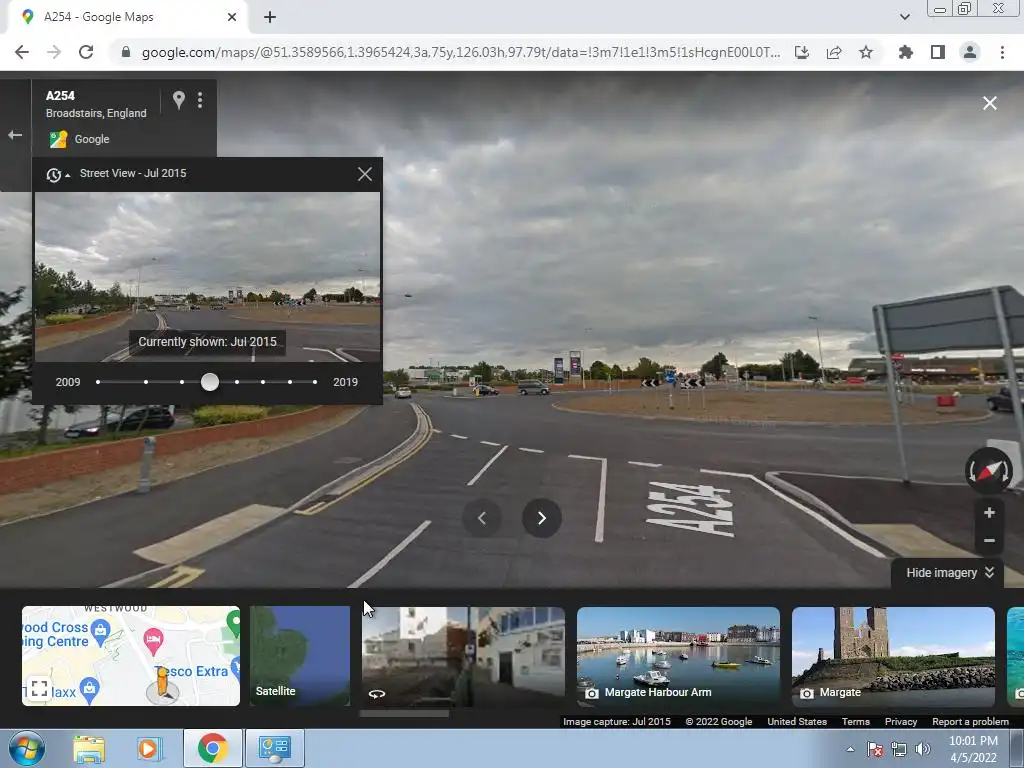Screen dimensions: 1024x768
Task: Bookmark this page with the star icon
Action: coord(866,52)
